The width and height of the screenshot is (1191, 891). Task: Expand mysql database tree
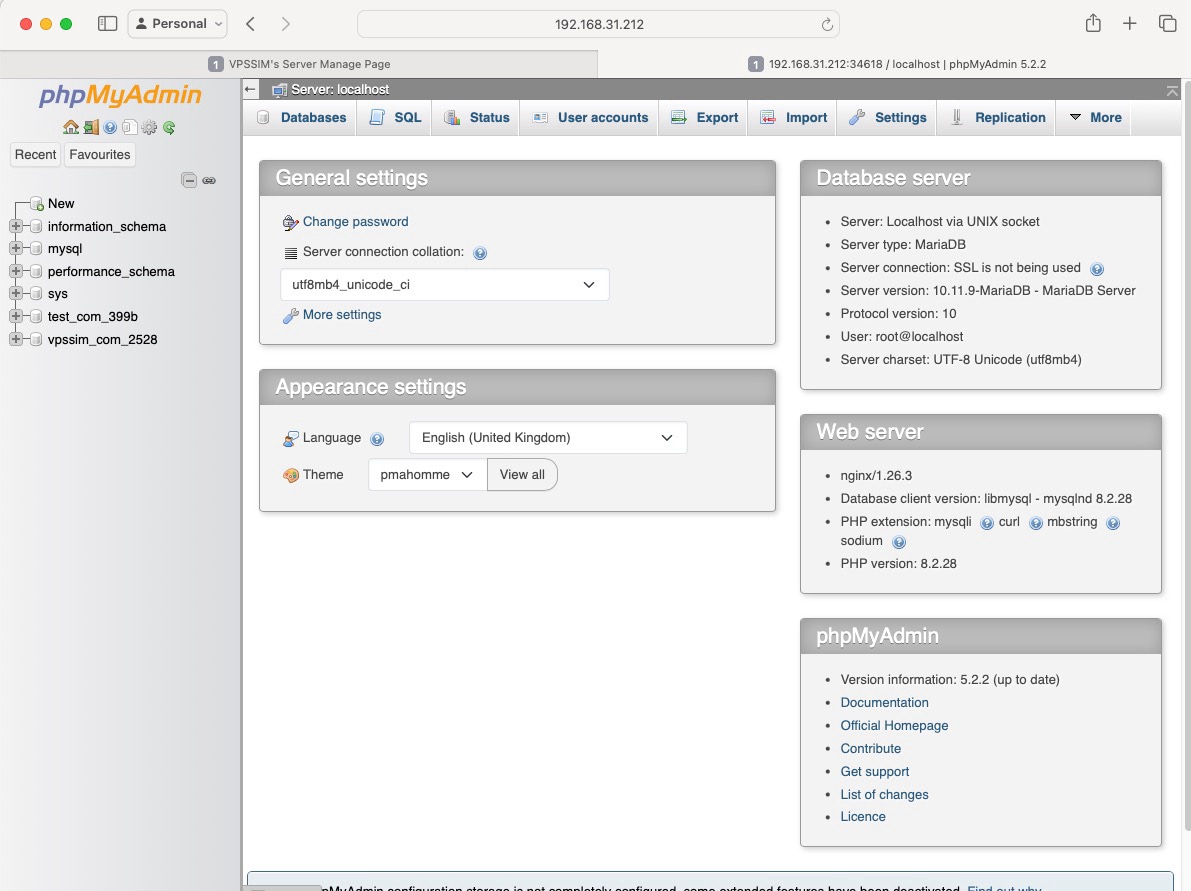pyautogui.click(x=15, y=248)
